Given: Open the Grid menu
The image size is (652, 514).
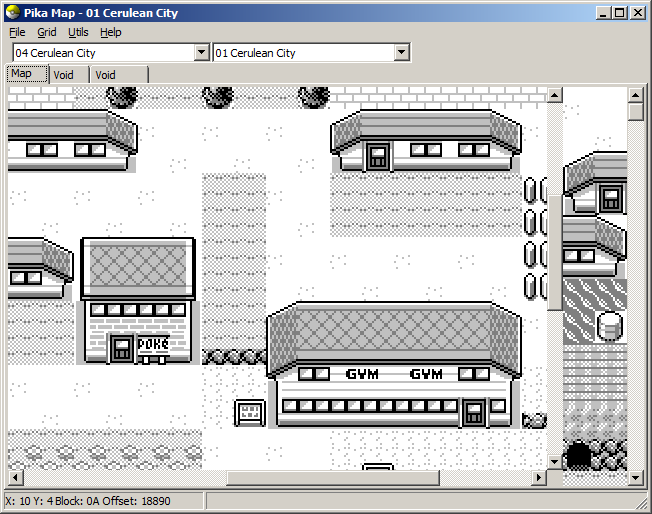Looking at the screenshot, I should pyautogui.click(x=47, y=32).
